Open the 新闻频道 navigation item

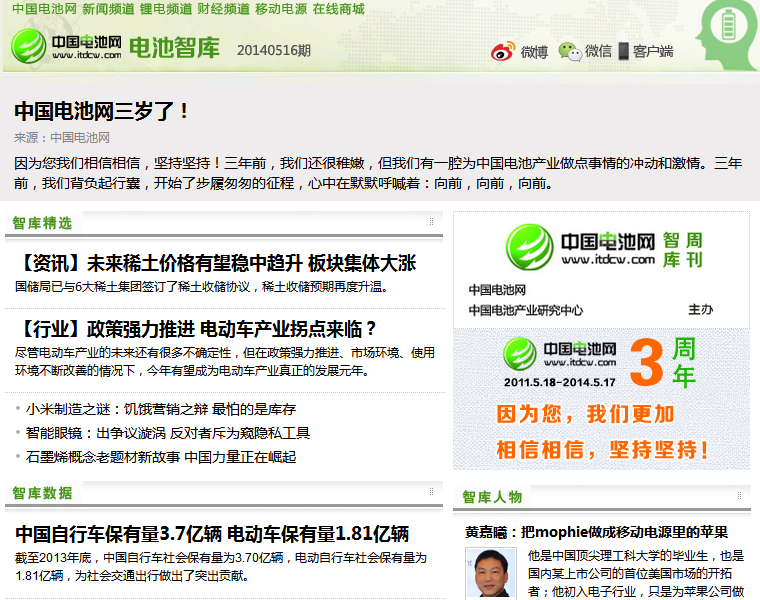(x=108, y=9)
